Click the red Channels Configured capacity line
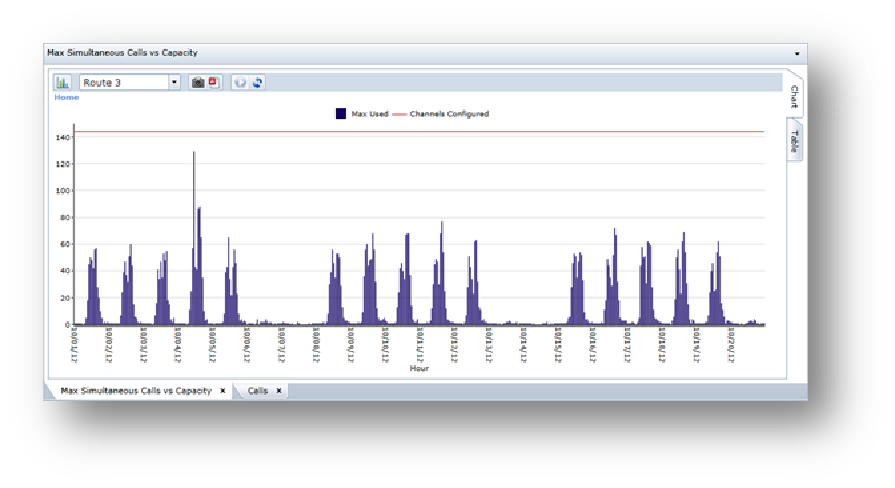Image resolution: width=895 pixels, height=488 pixels. coord(420,132)
